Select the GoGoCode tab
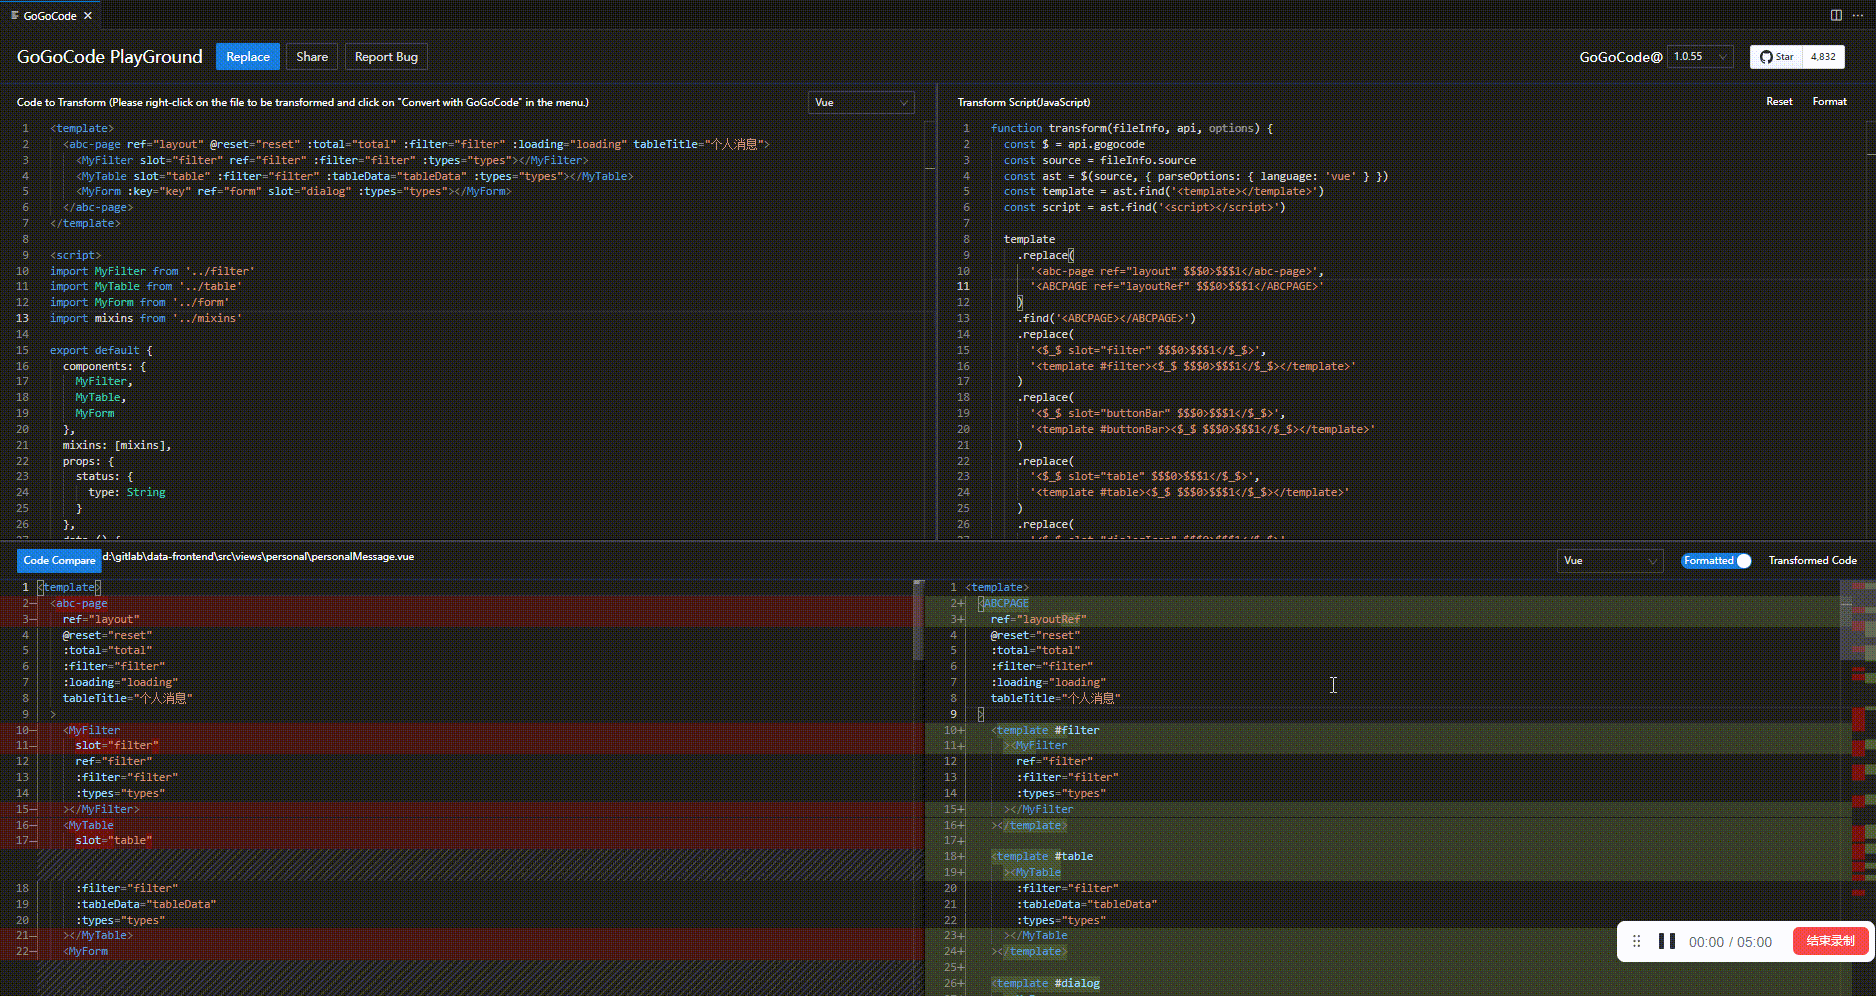This screenshot has width=1876, height=996. tap(50, 16)
